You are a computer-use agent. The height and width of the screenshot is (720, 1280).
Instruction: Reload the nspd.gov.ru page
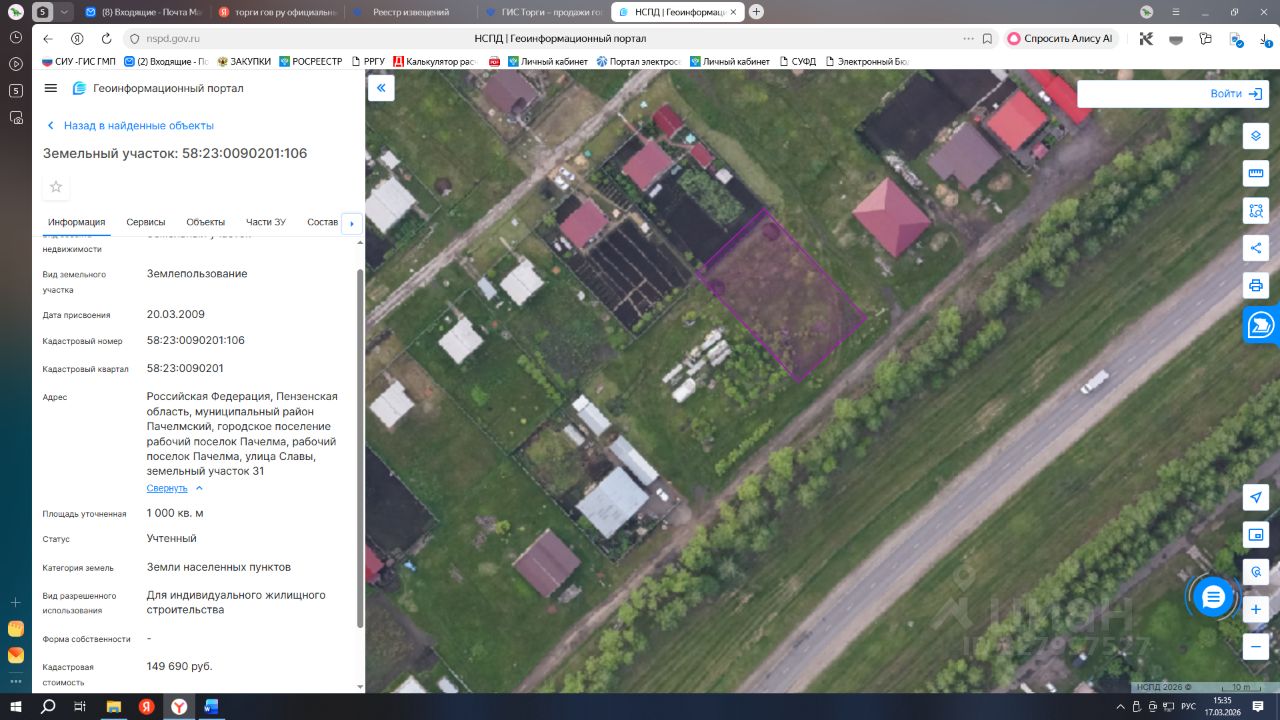coord(106,39)
